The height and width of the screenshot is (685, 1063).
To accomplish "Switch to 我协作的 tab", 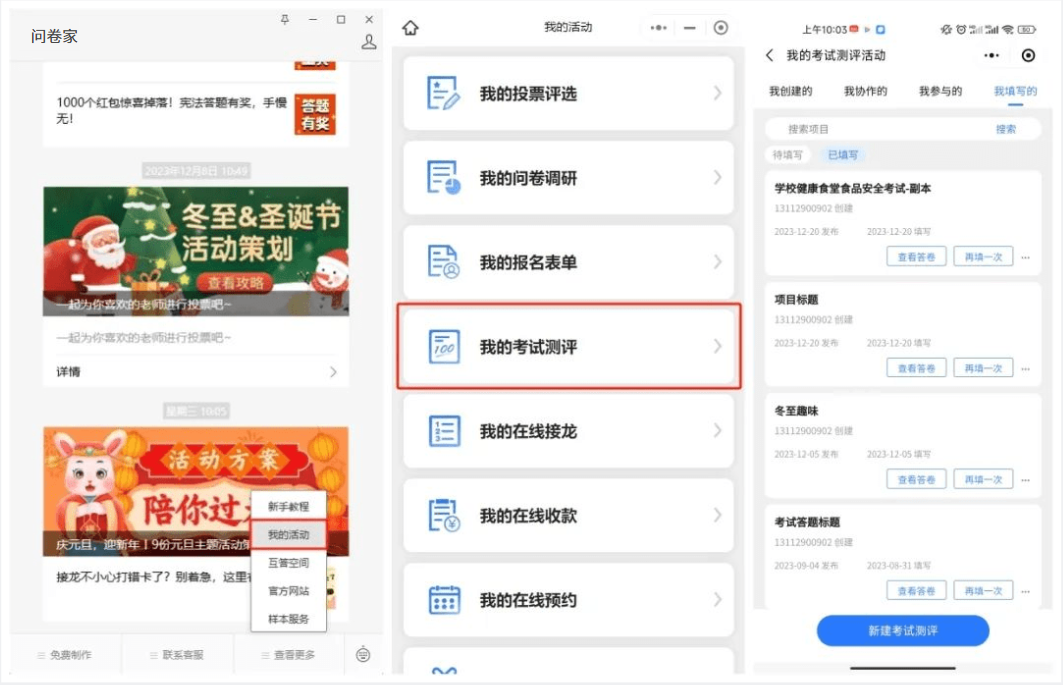I will click(866, 91).
